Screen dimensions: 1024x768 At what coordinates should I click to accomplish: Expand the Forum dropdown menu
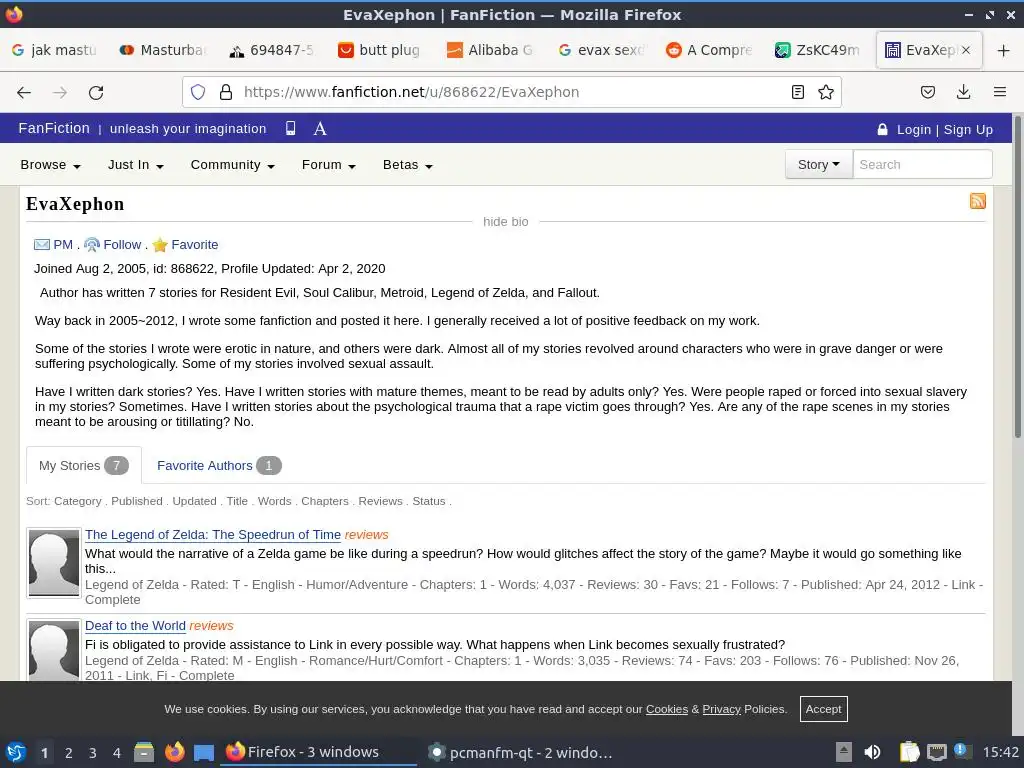(x=328, y=165)
